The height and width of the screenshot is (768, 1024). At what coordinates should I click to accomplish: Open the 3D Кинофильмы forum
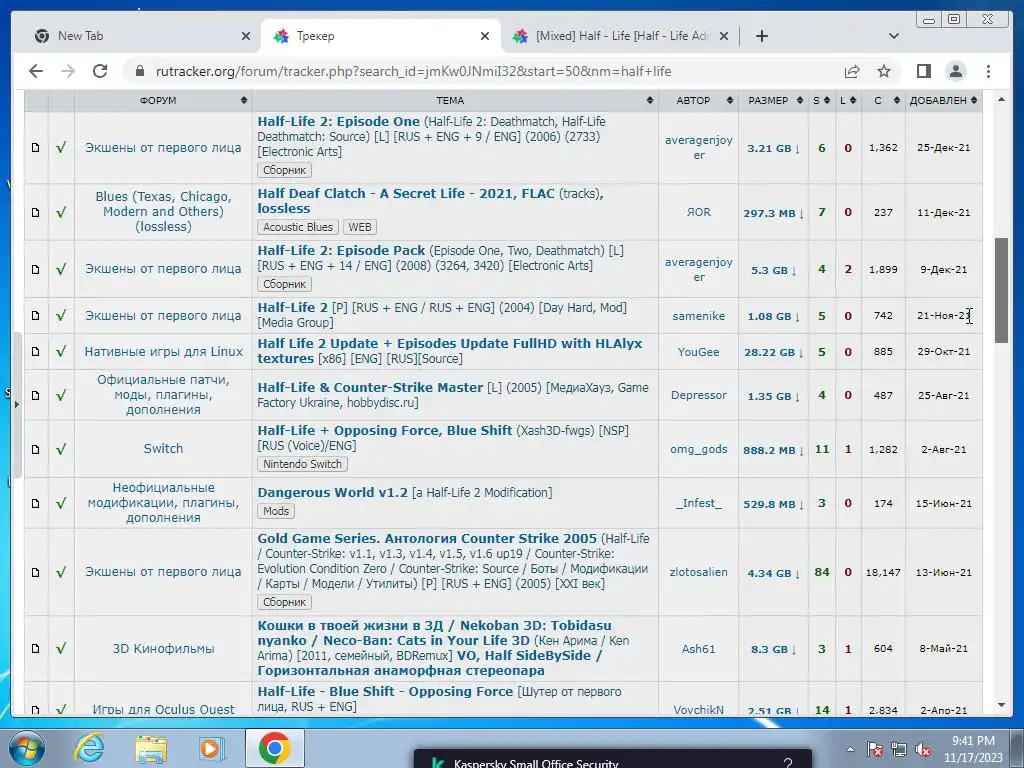coord(163,648)
